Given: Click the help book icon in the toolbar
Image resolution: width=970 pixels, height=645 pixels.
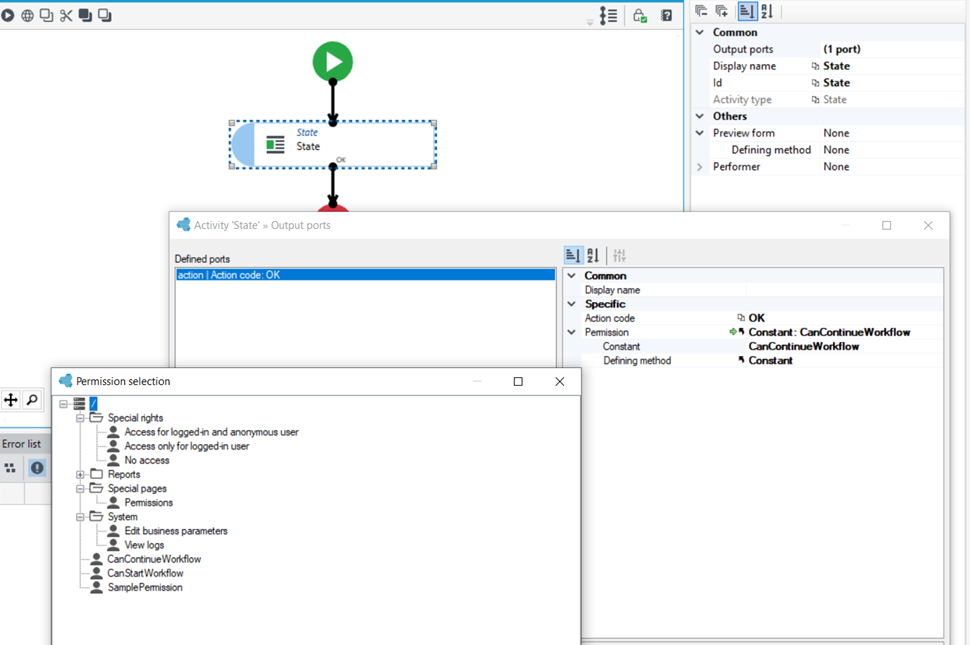Looking at the screenshot, I should tap(666, 15).
